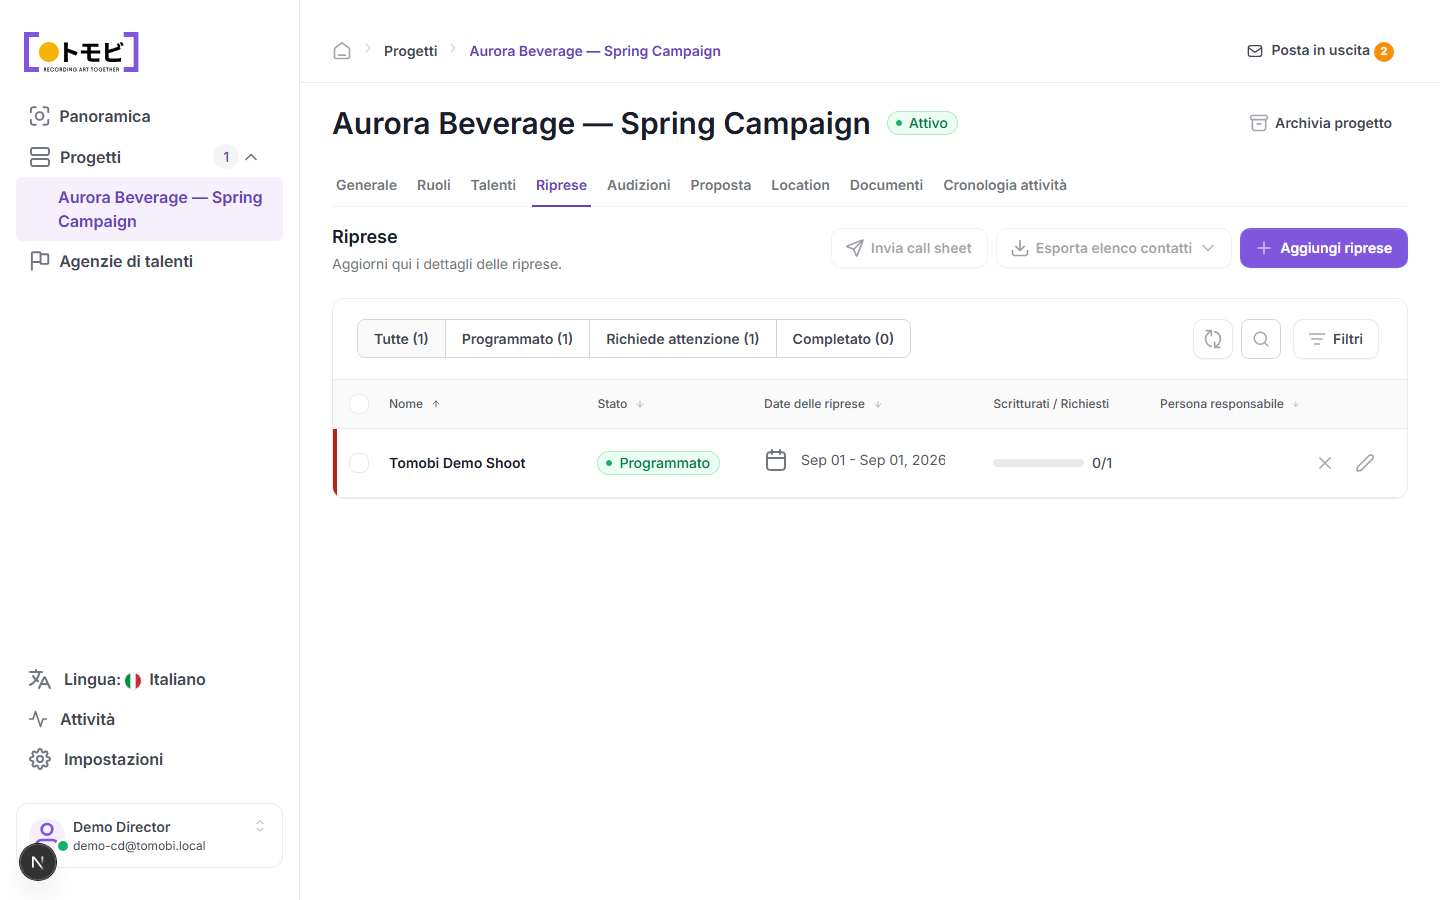Click the Invia call sheet button
The height and width of the screenshot is (900, 1440).
(x=909, y=248)
